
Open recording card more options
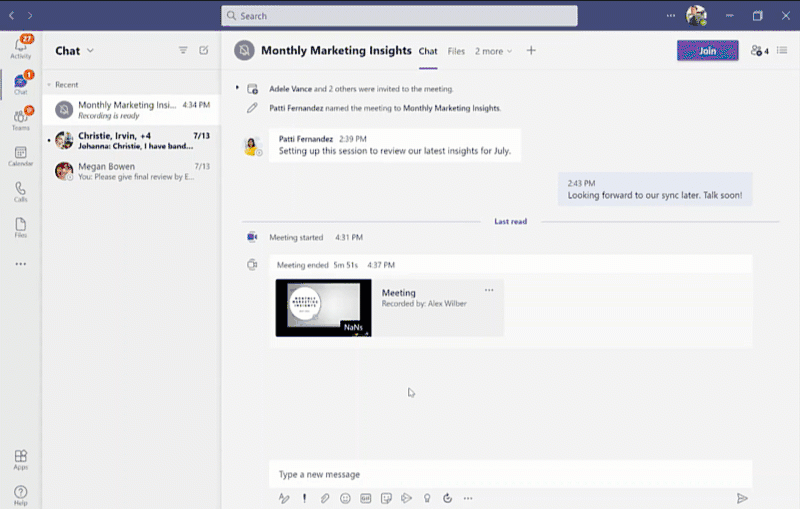tap(489, 290)
